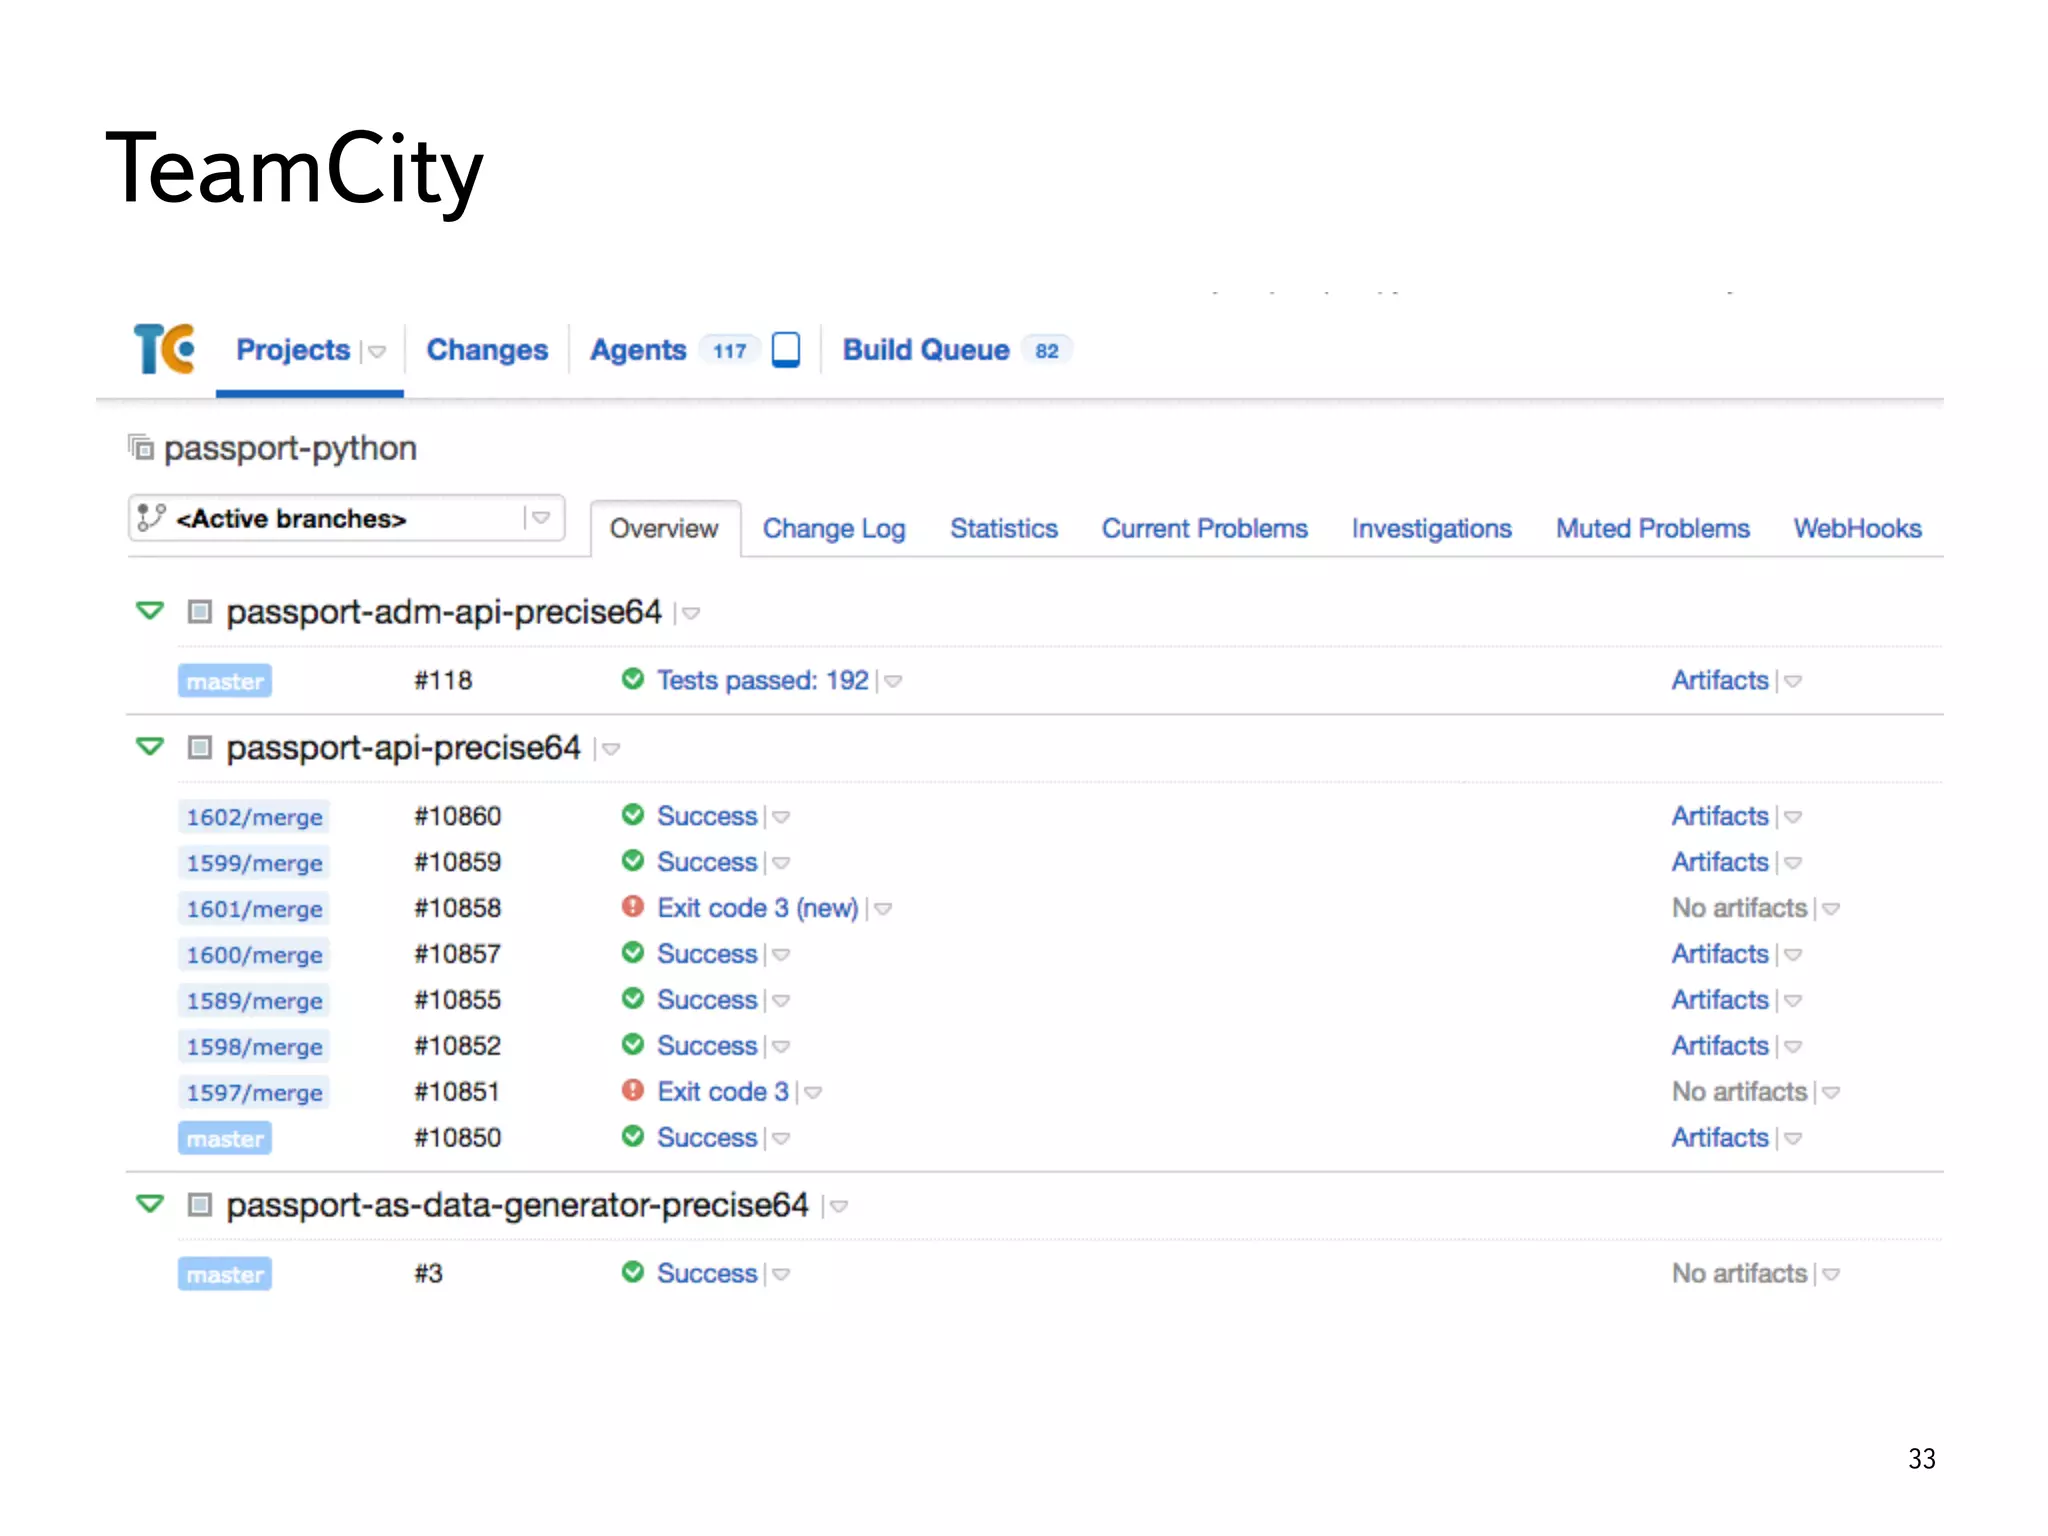This screenshot has height=1536, width=2048.
Task: Click the 1602/merge branch label
Action: pos(254,817)
